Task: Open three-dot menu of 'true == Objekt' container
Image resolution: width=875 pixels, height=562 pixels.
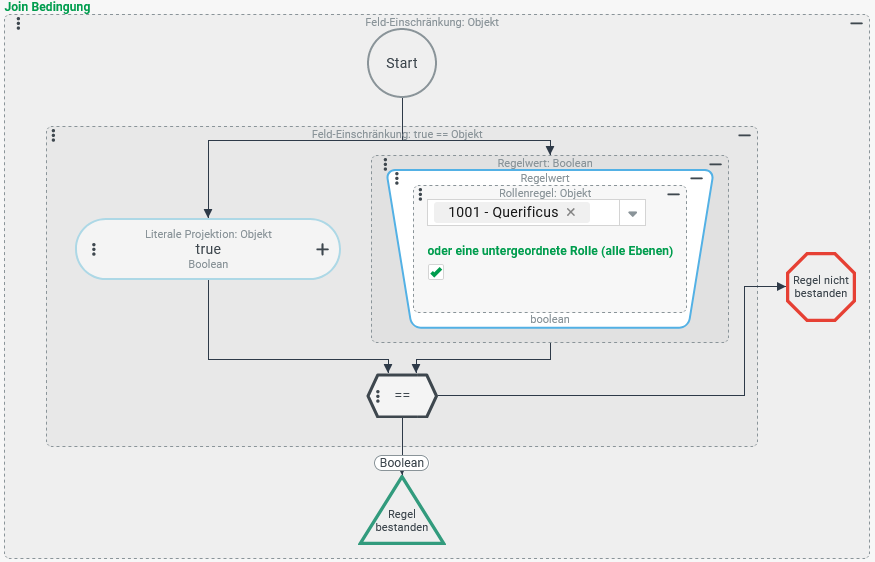Action: [x=53, y=135]
